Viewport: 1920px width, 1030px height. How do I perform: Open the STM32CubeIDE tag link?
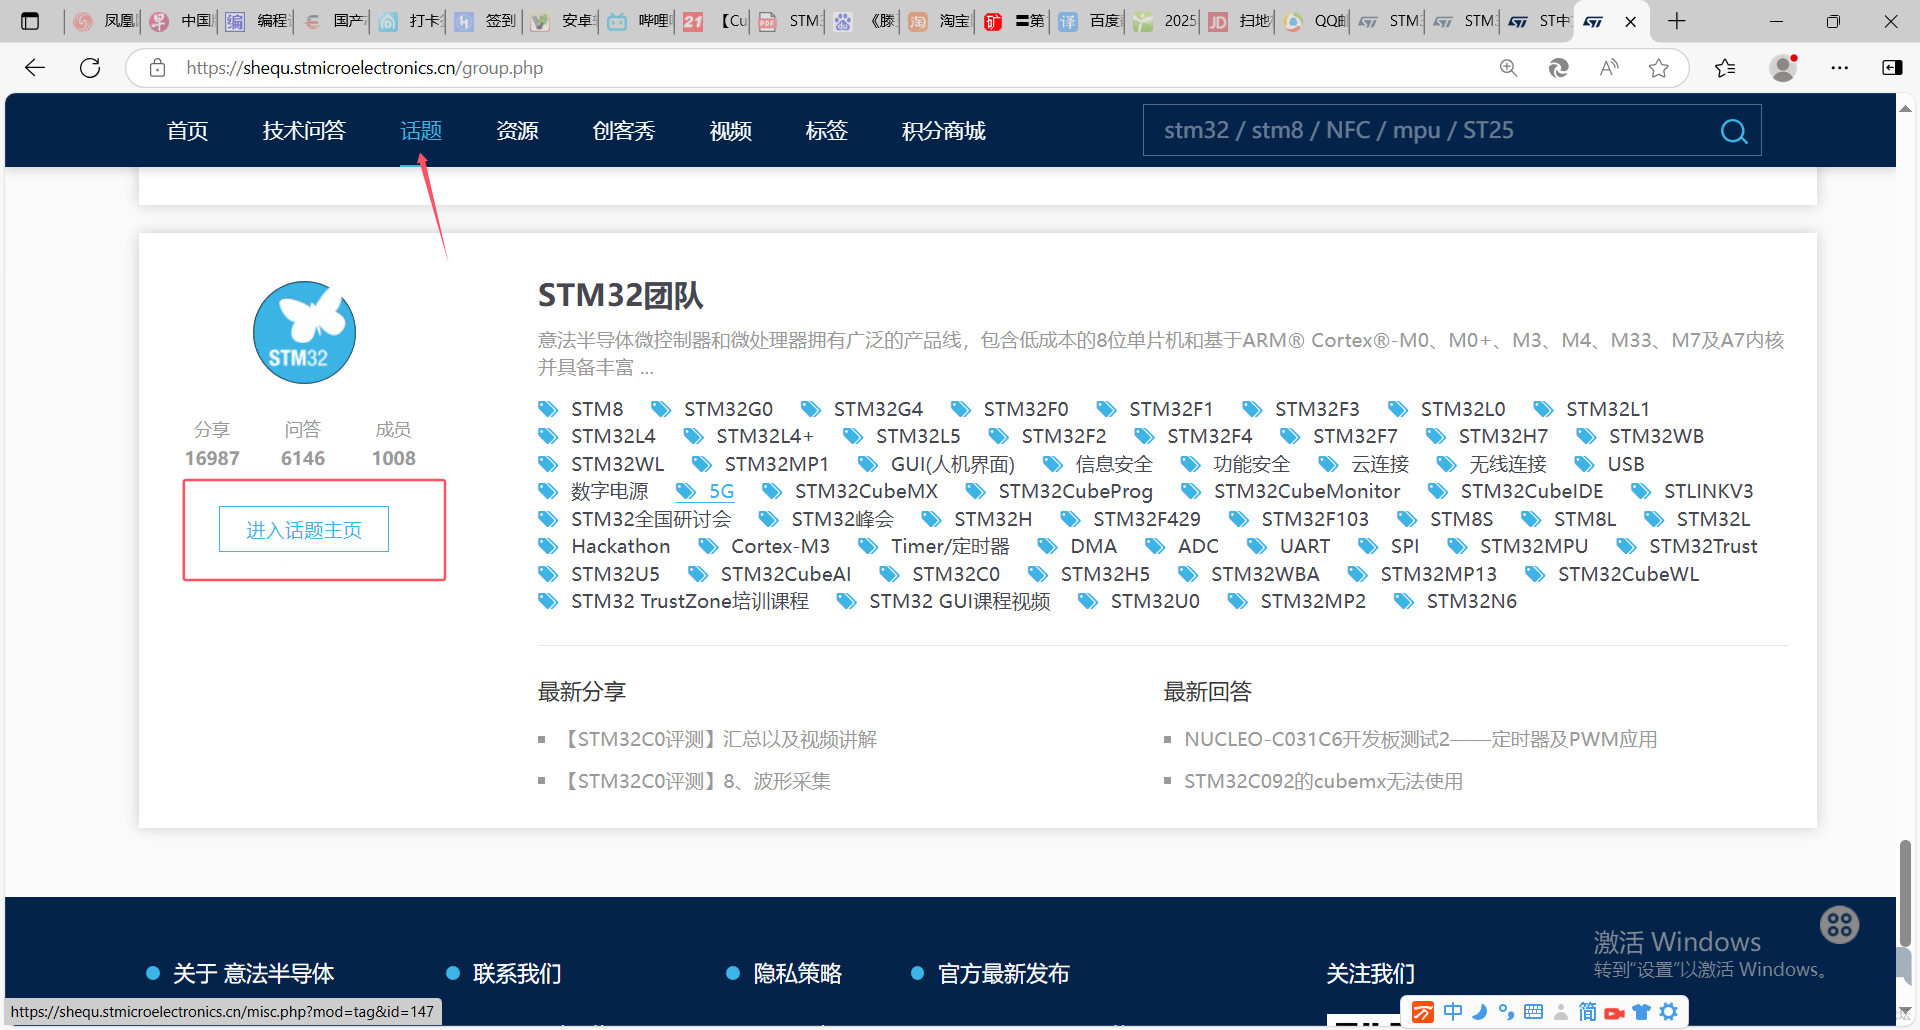[1532, 491]
